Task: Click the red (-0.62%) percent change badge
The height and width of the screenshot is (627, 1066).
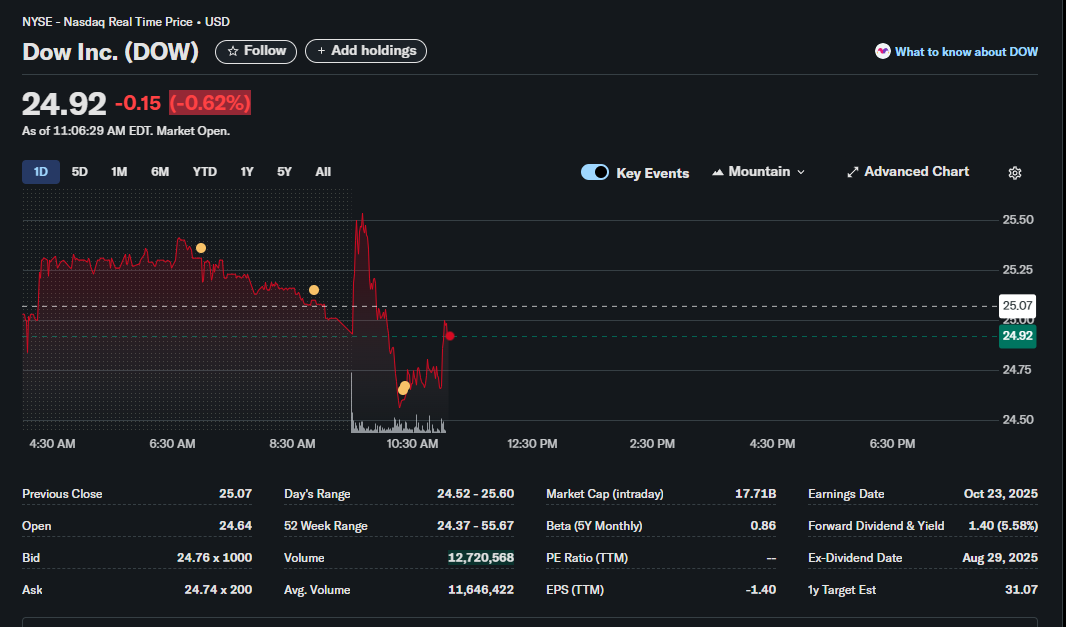Action: 210,103
